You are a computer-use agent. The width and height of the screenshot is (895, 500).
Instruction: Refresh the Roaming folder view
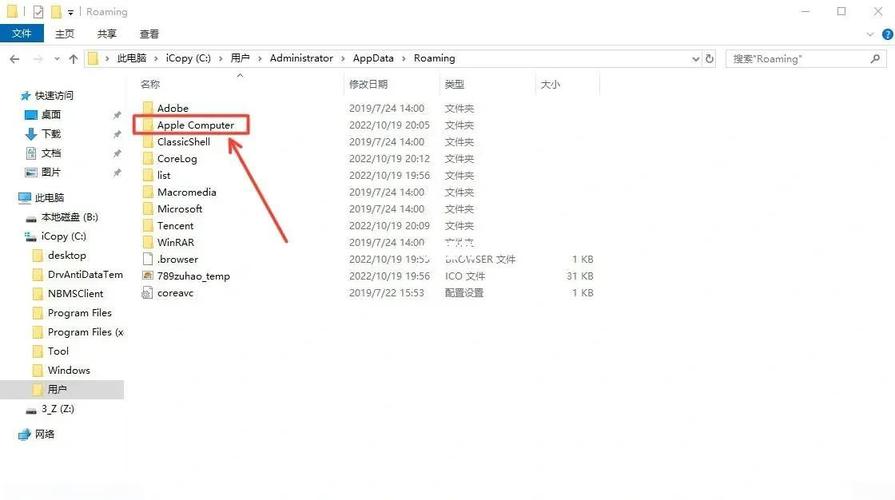pos(709,59)
